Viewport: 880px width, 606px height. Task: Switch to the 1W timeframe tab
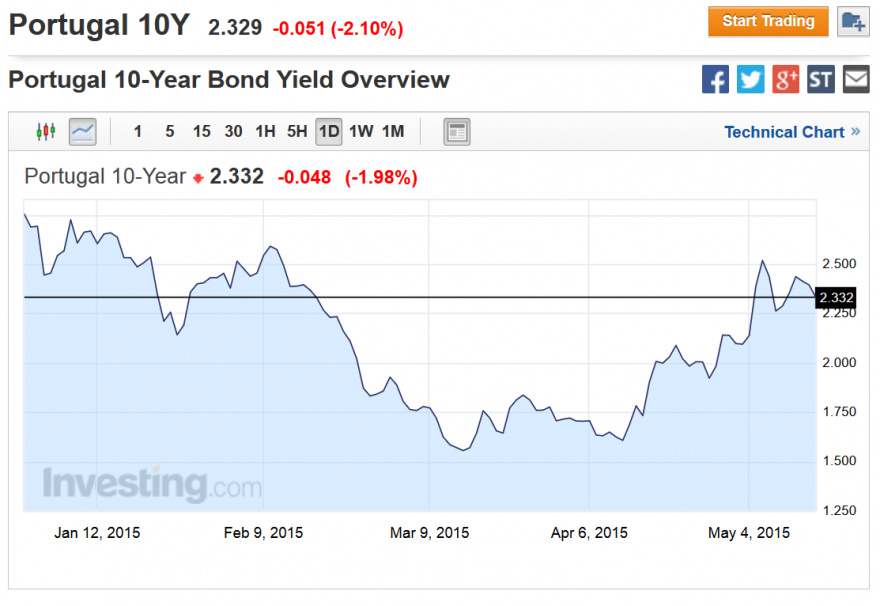[x=360, y=131]
